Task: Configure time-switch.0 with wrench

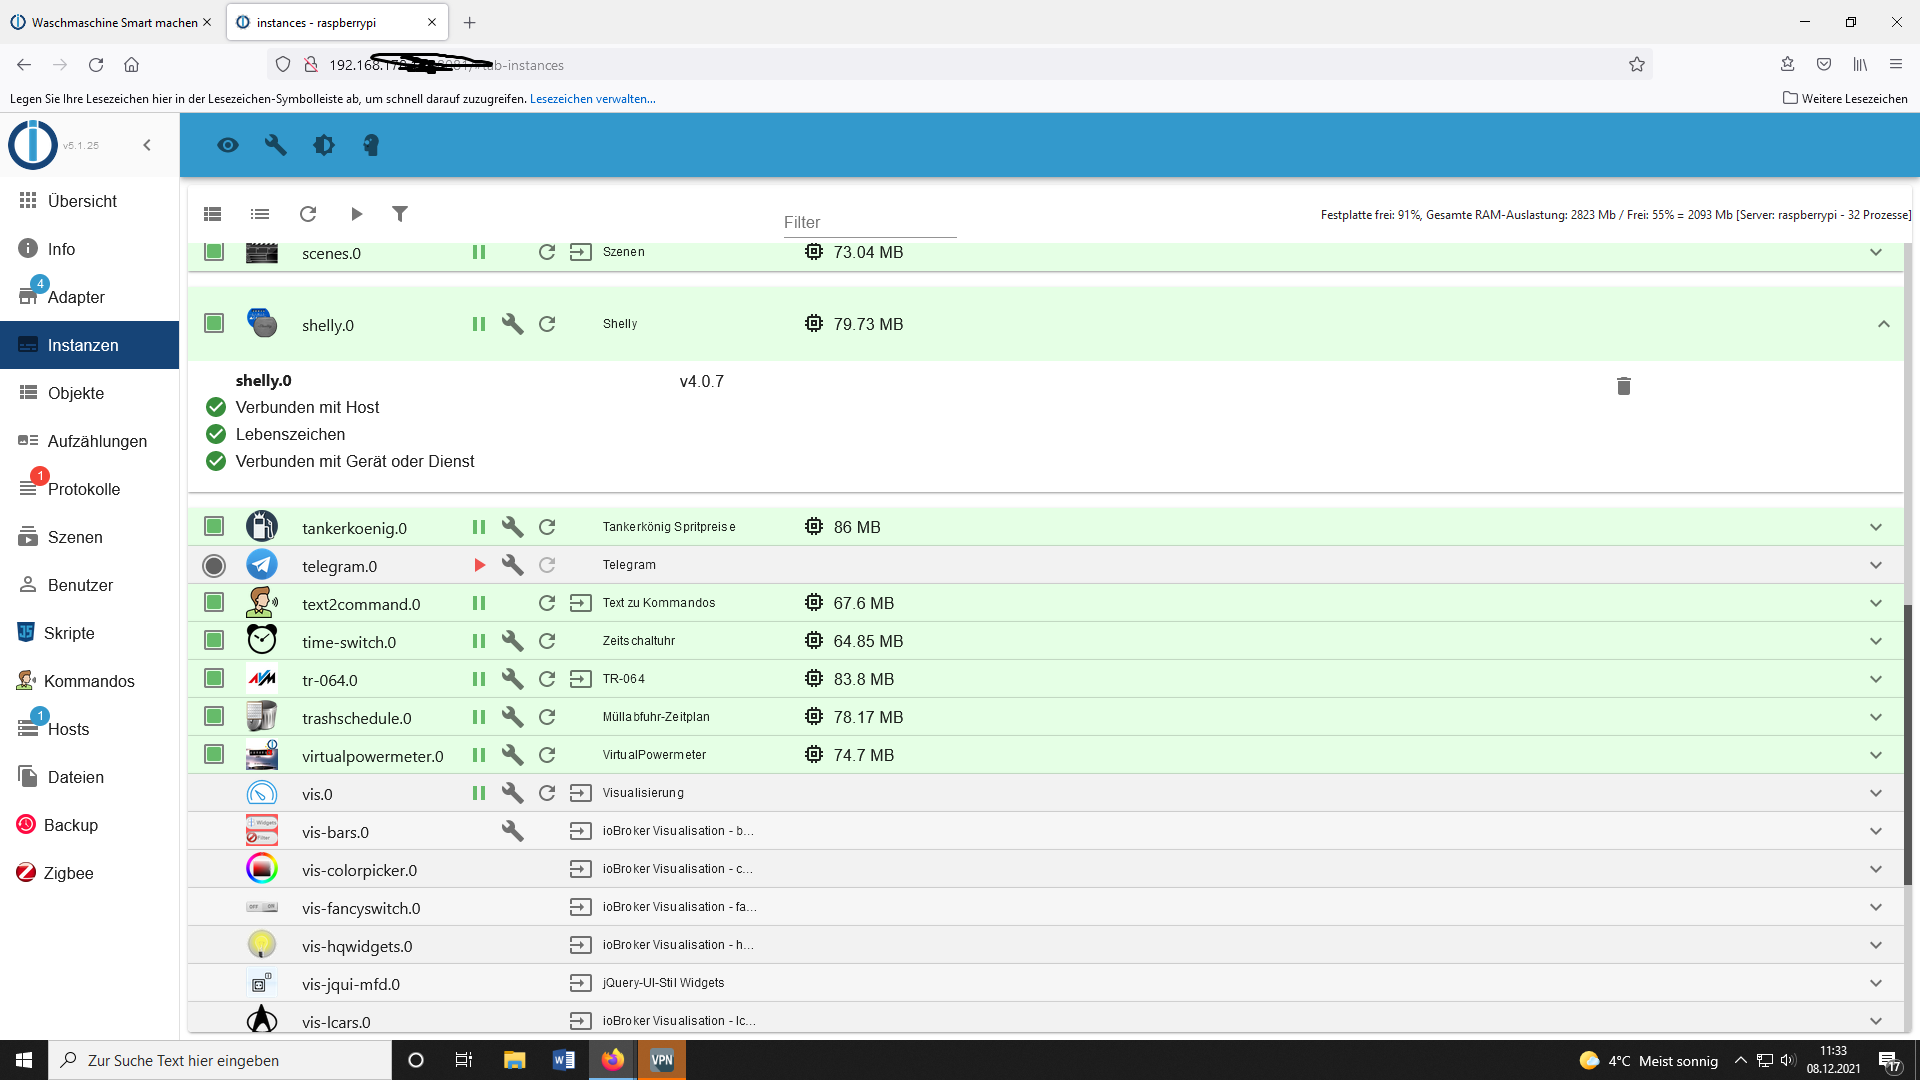Action: click(x=512, y=641)
